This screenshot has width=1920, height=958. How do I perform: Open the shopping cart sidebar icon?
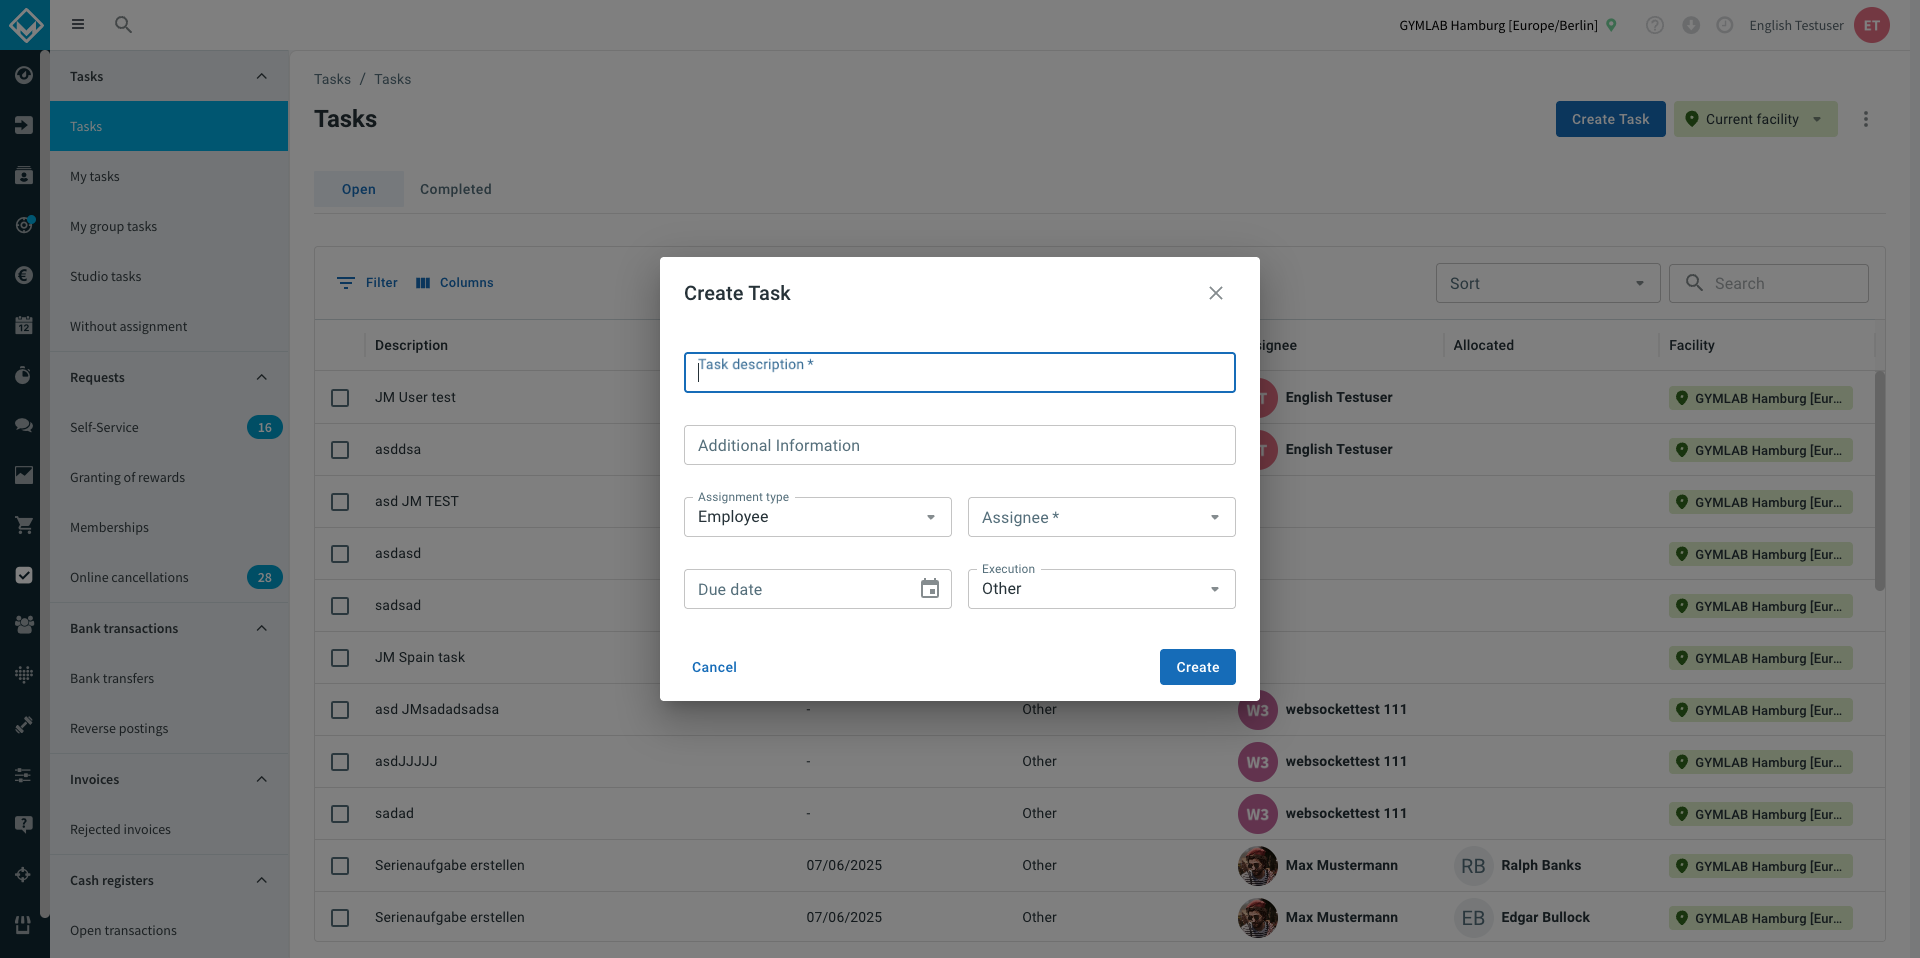click(x=24, y=525)
